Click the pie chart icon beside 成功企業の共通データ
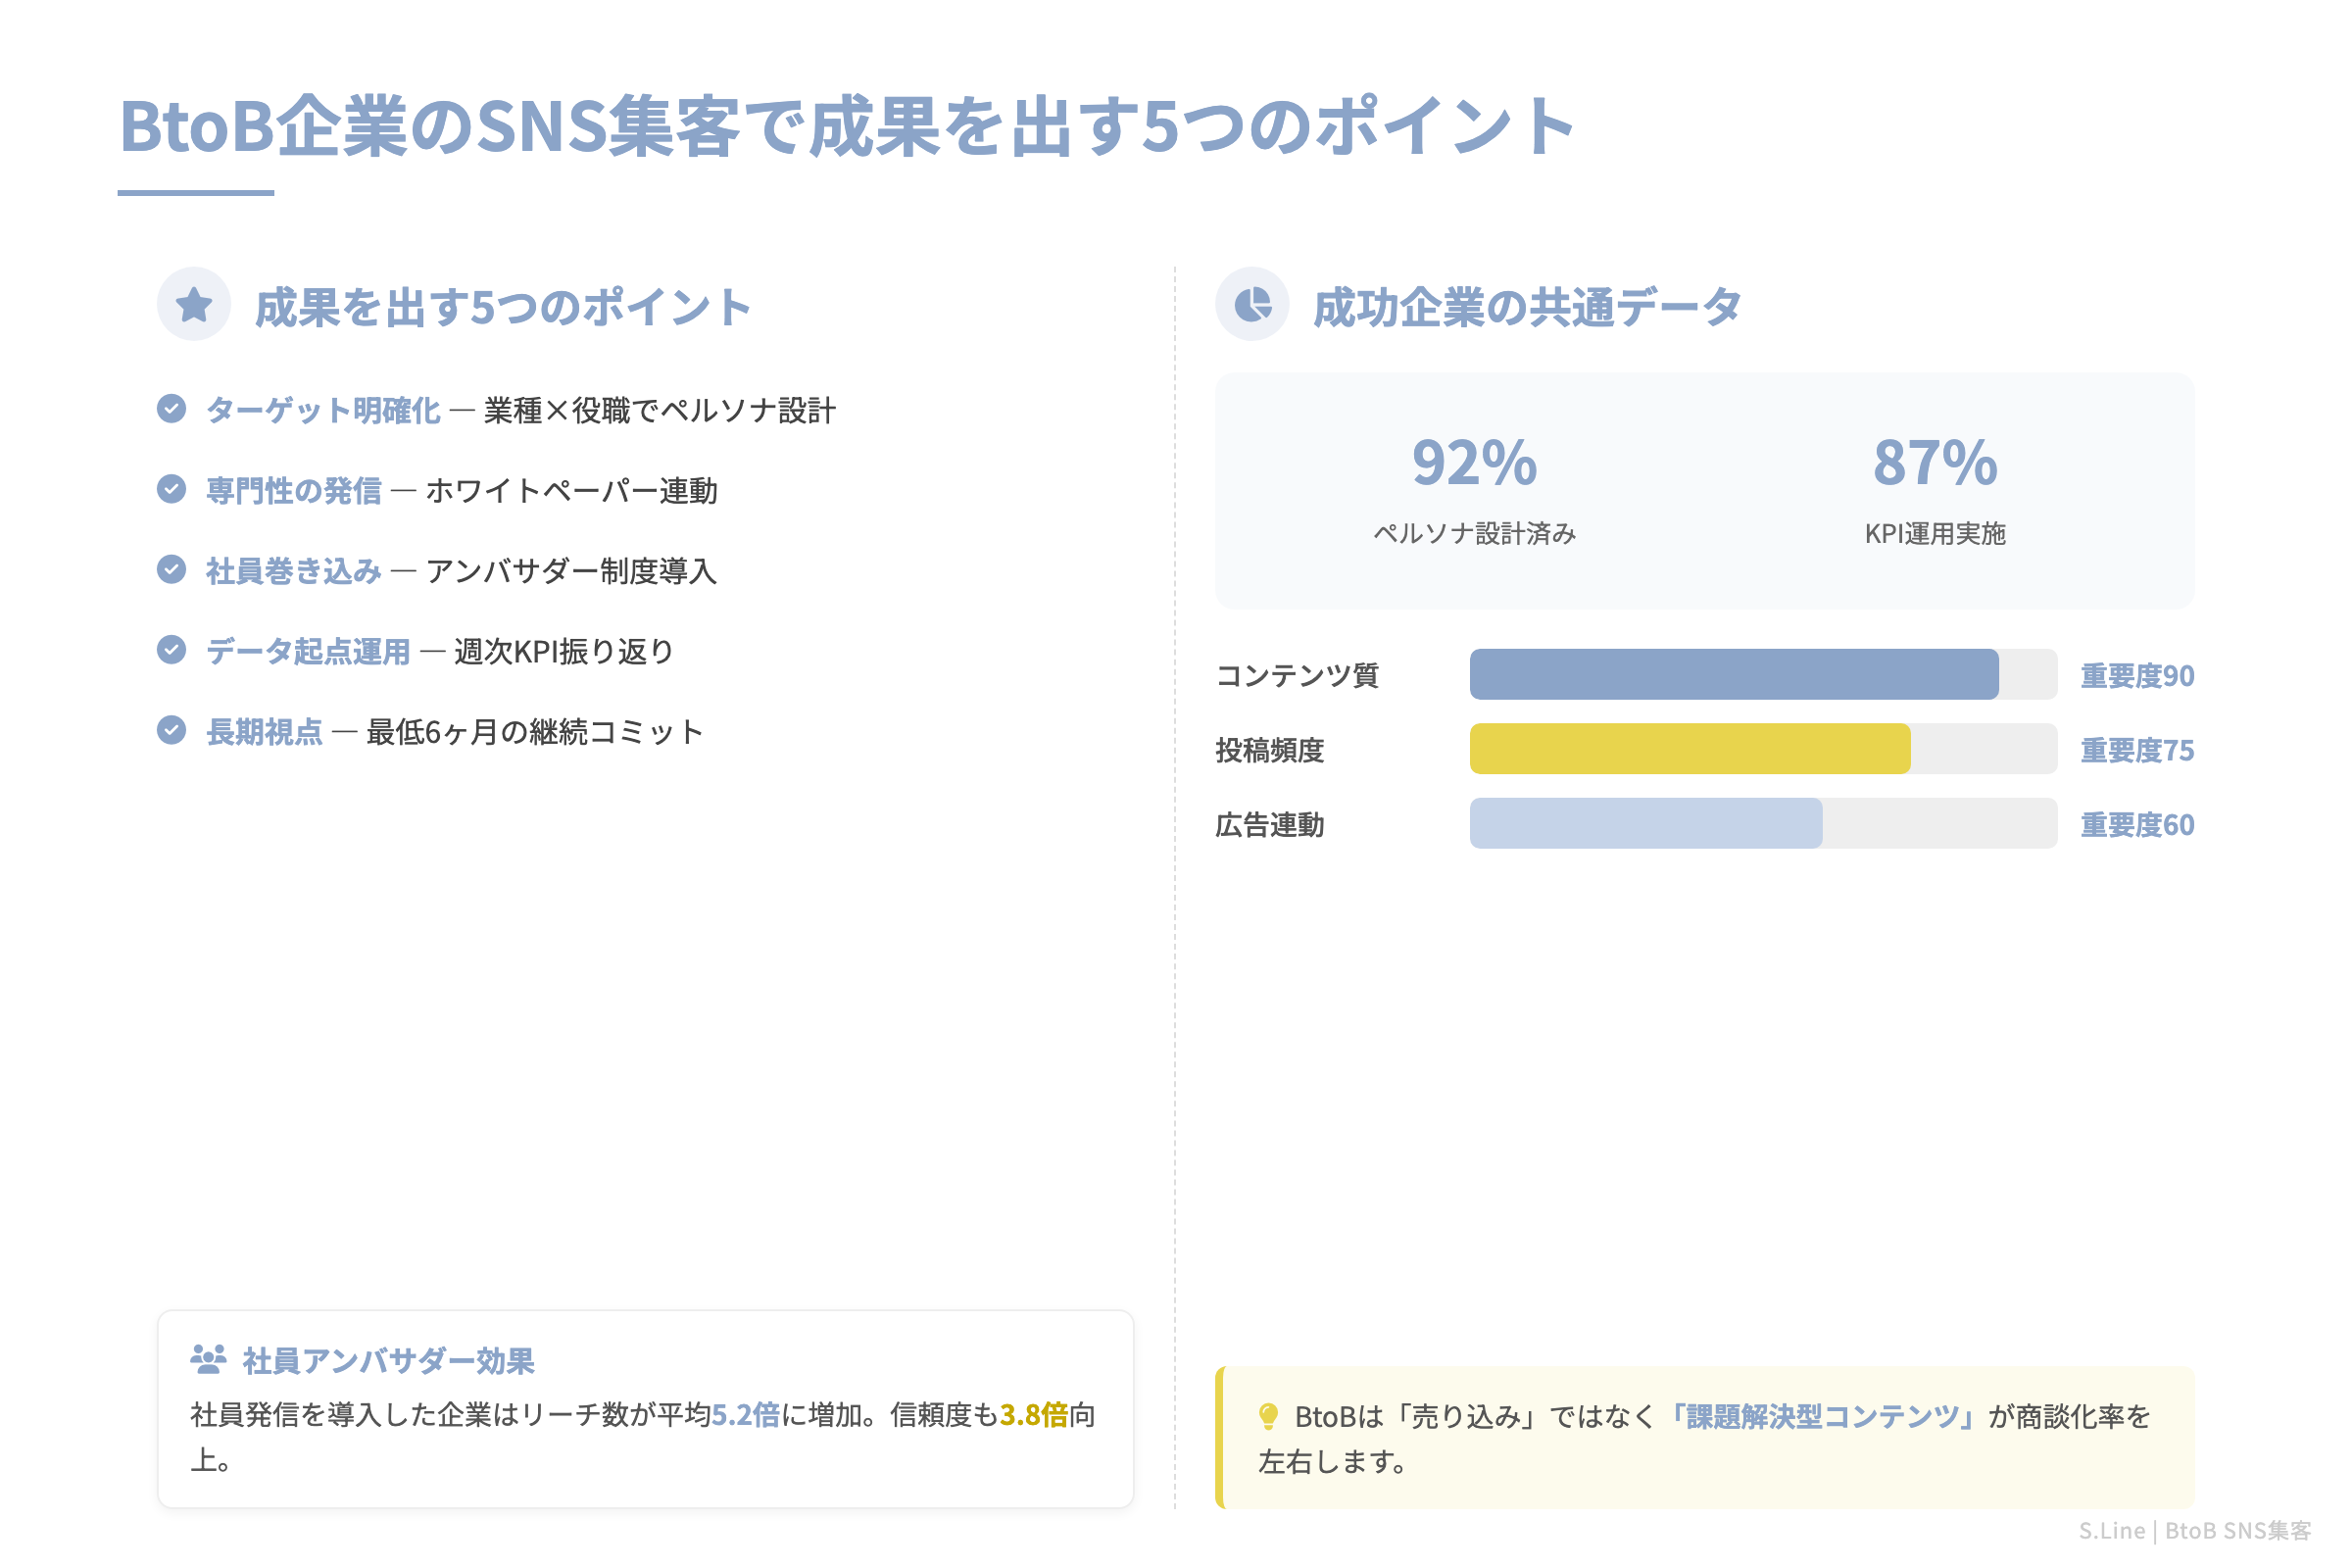 click(x=1253, y=303)
